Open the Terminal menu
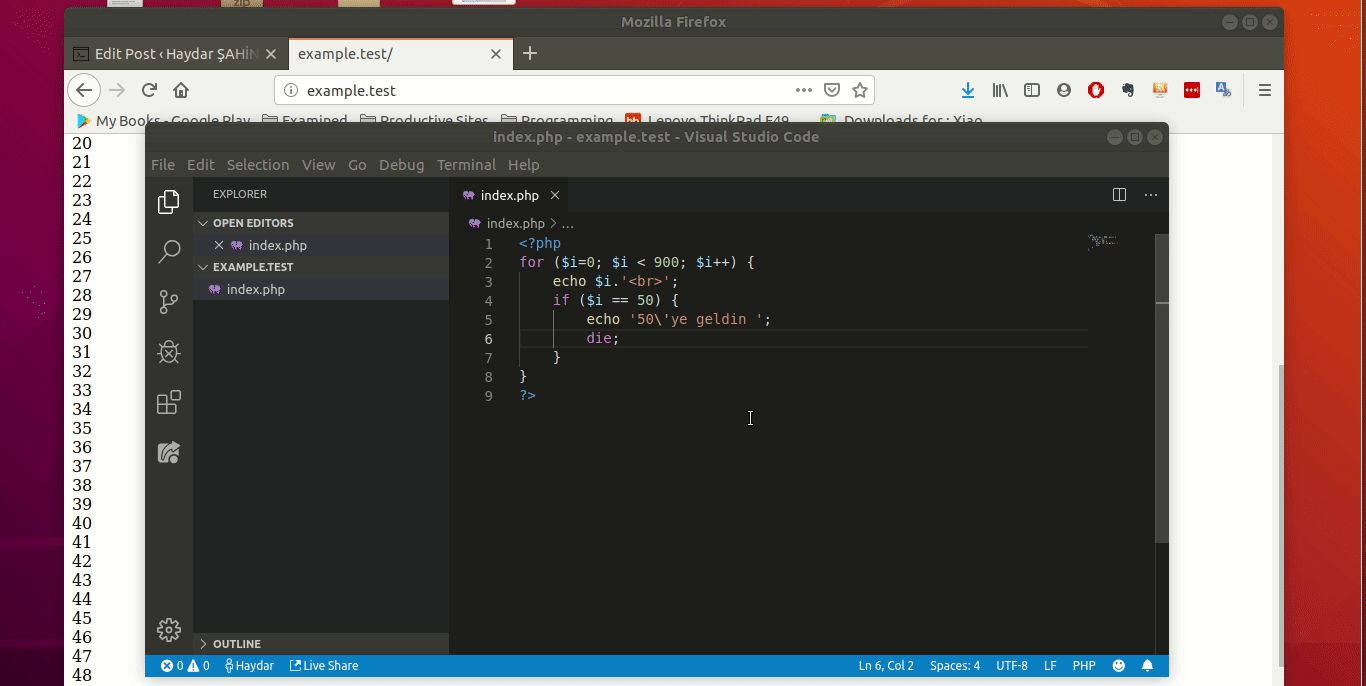The image size is (1366, 686). 466,165
